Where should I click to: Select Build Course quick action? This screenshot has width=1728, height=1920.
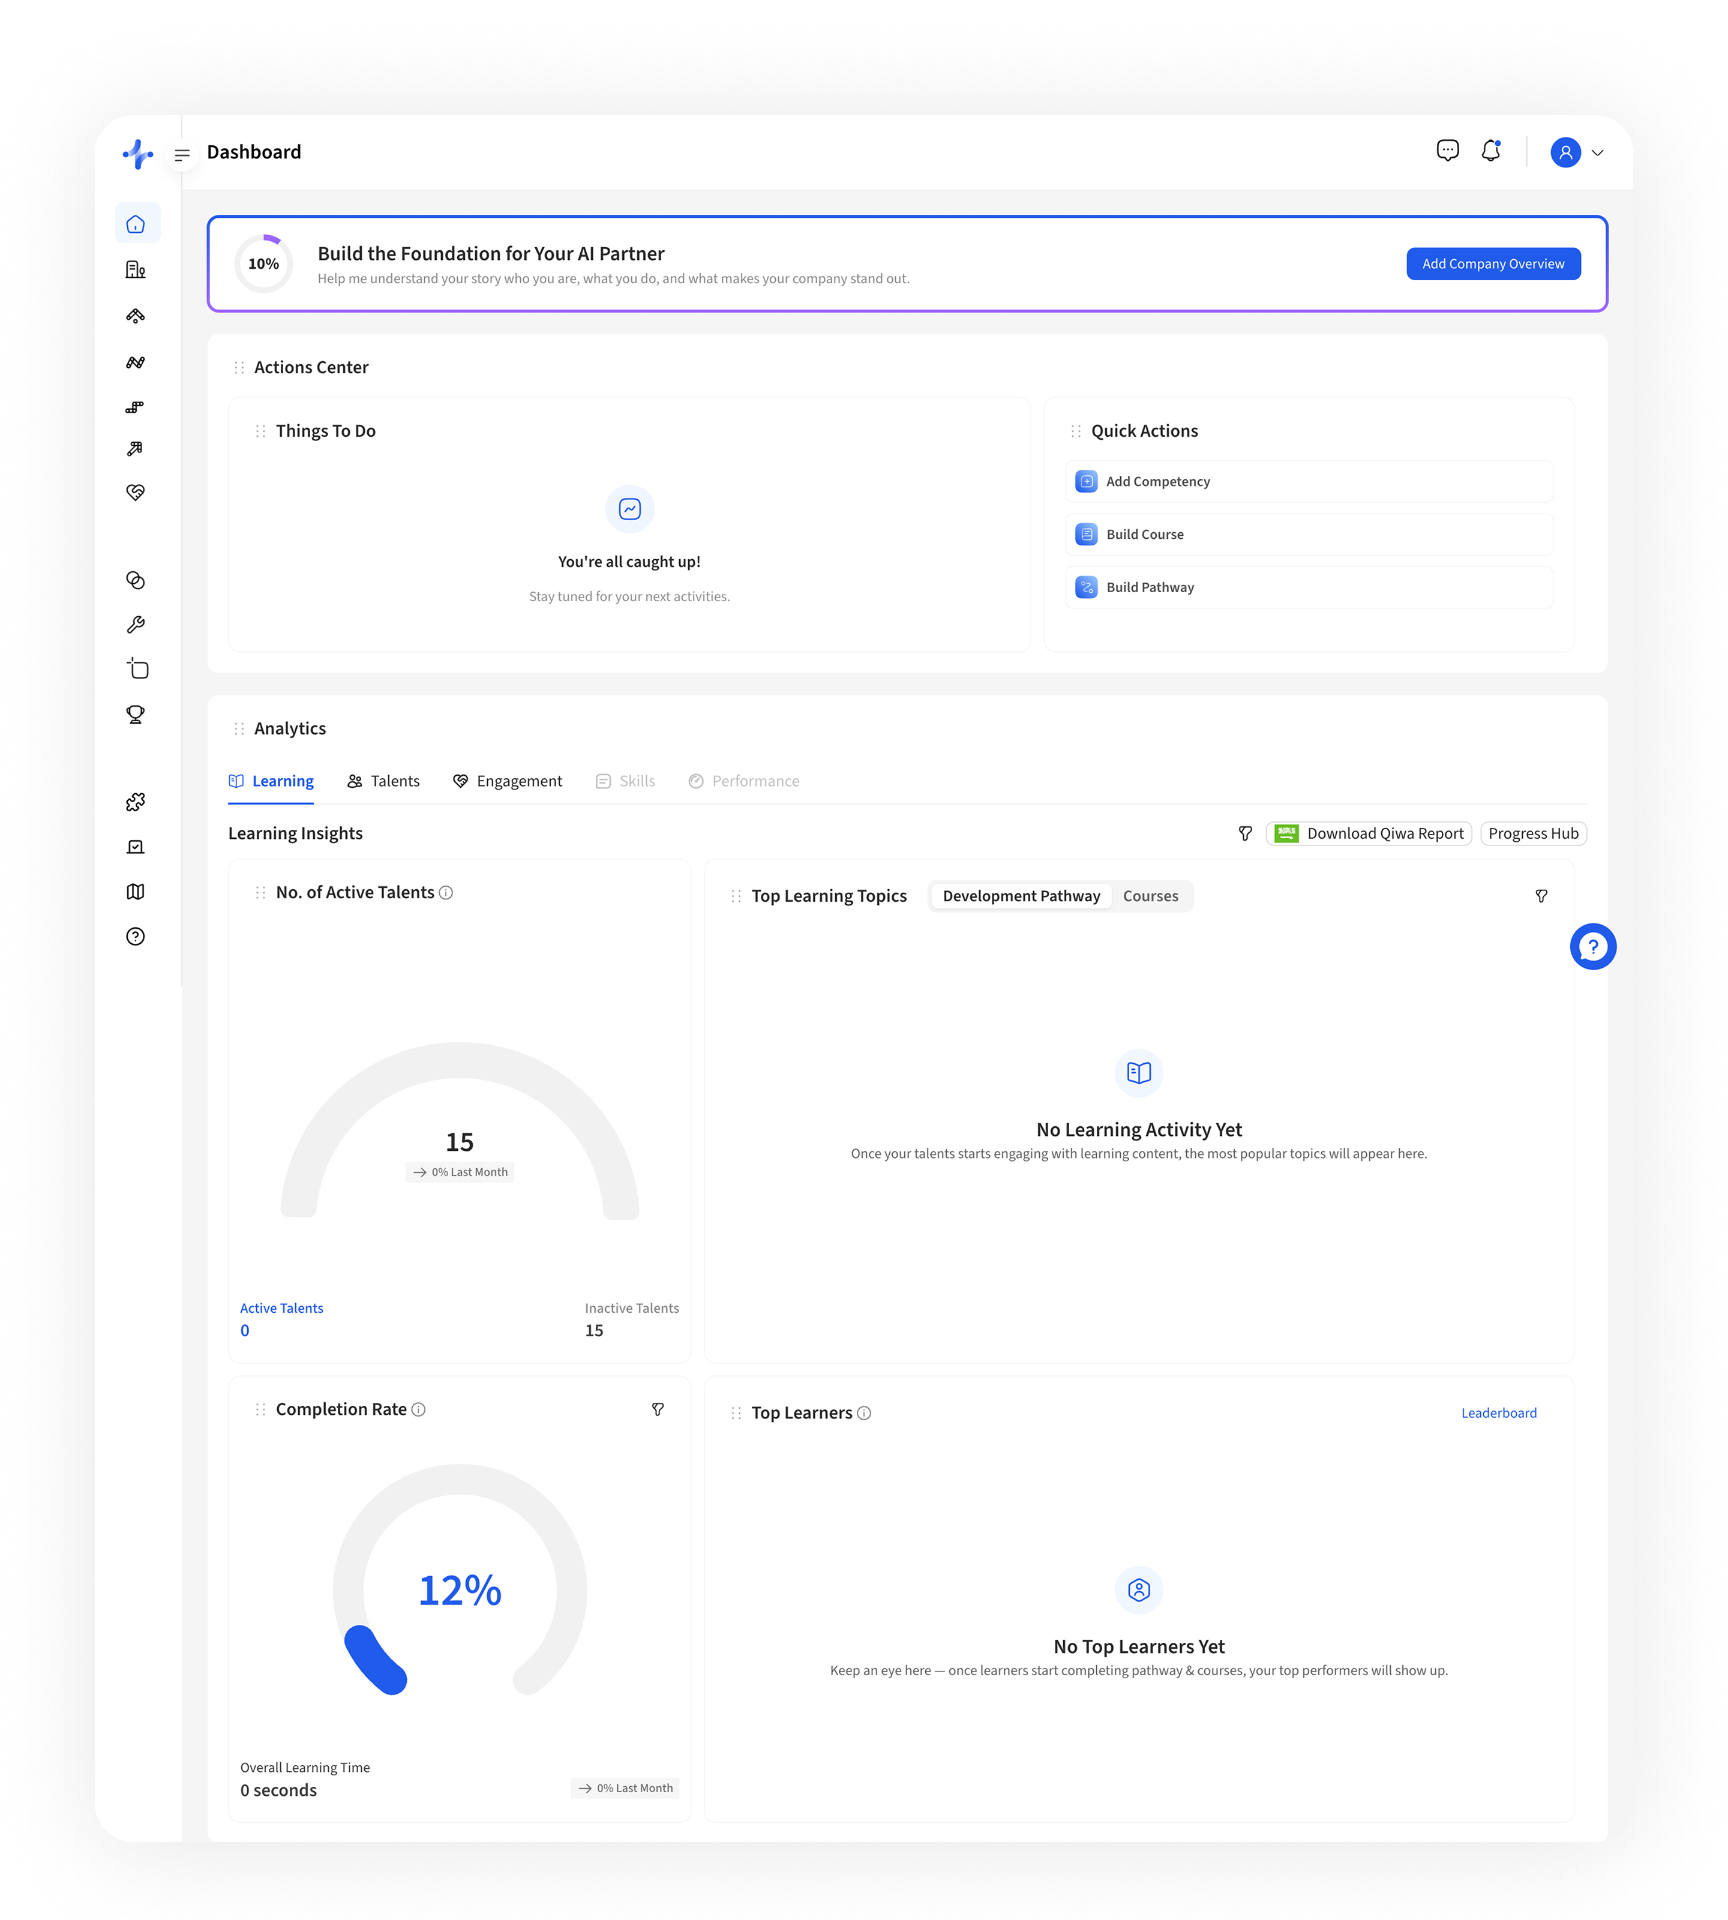[x=1309, y=535]
